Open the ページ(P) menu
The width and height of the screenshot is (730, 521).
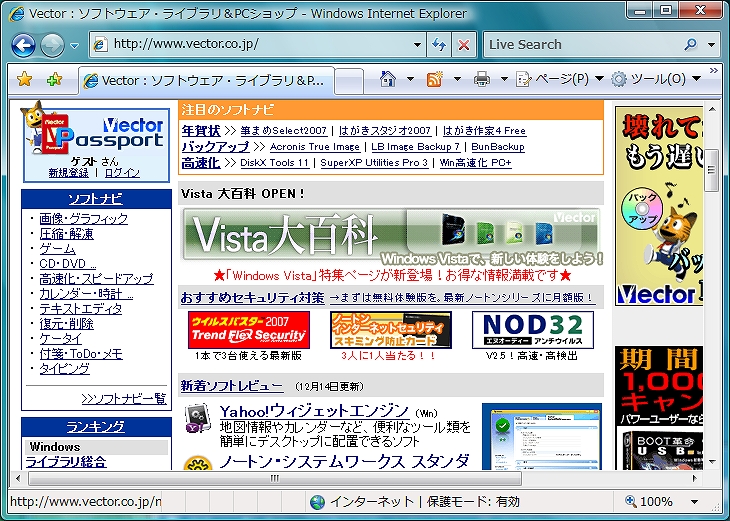(560, 79)
